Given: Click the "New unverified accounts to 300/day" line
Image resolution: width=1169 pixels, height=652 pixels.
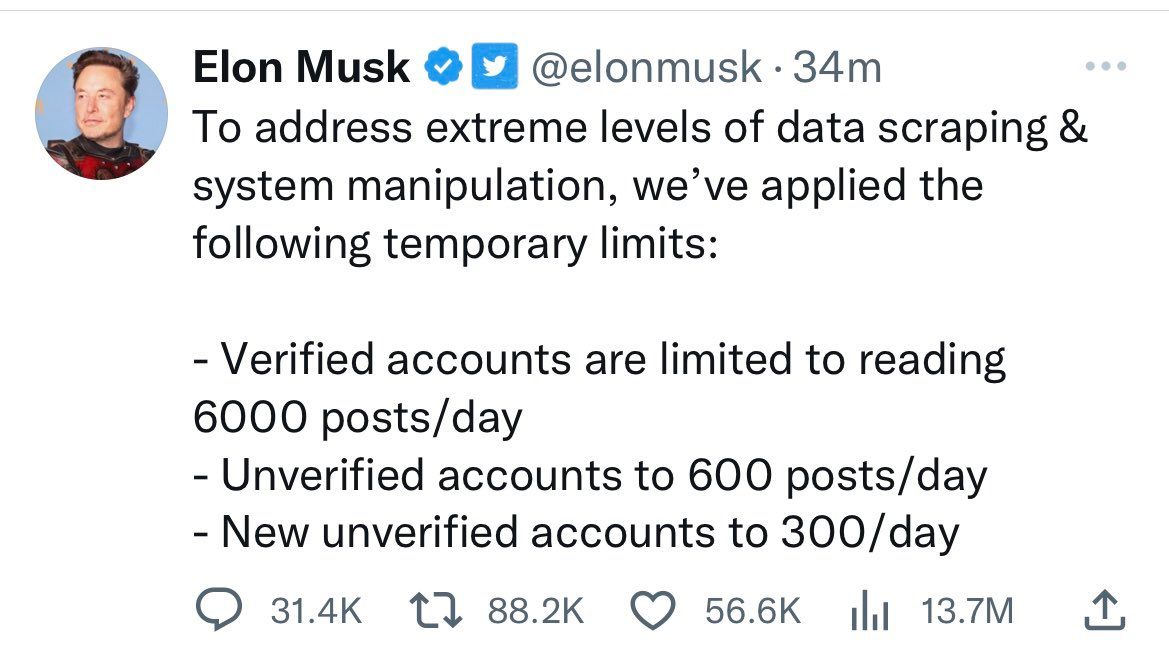Looking at the screenshot, I should tap(575, 533).
